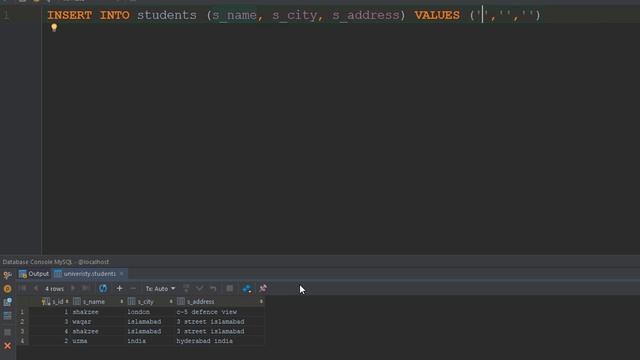Image resolution: width=640 pixels, height=360 pixels.
Task: Select the cell 'india' in s_city
Action: pyautogui.click(x=136, y=341)
